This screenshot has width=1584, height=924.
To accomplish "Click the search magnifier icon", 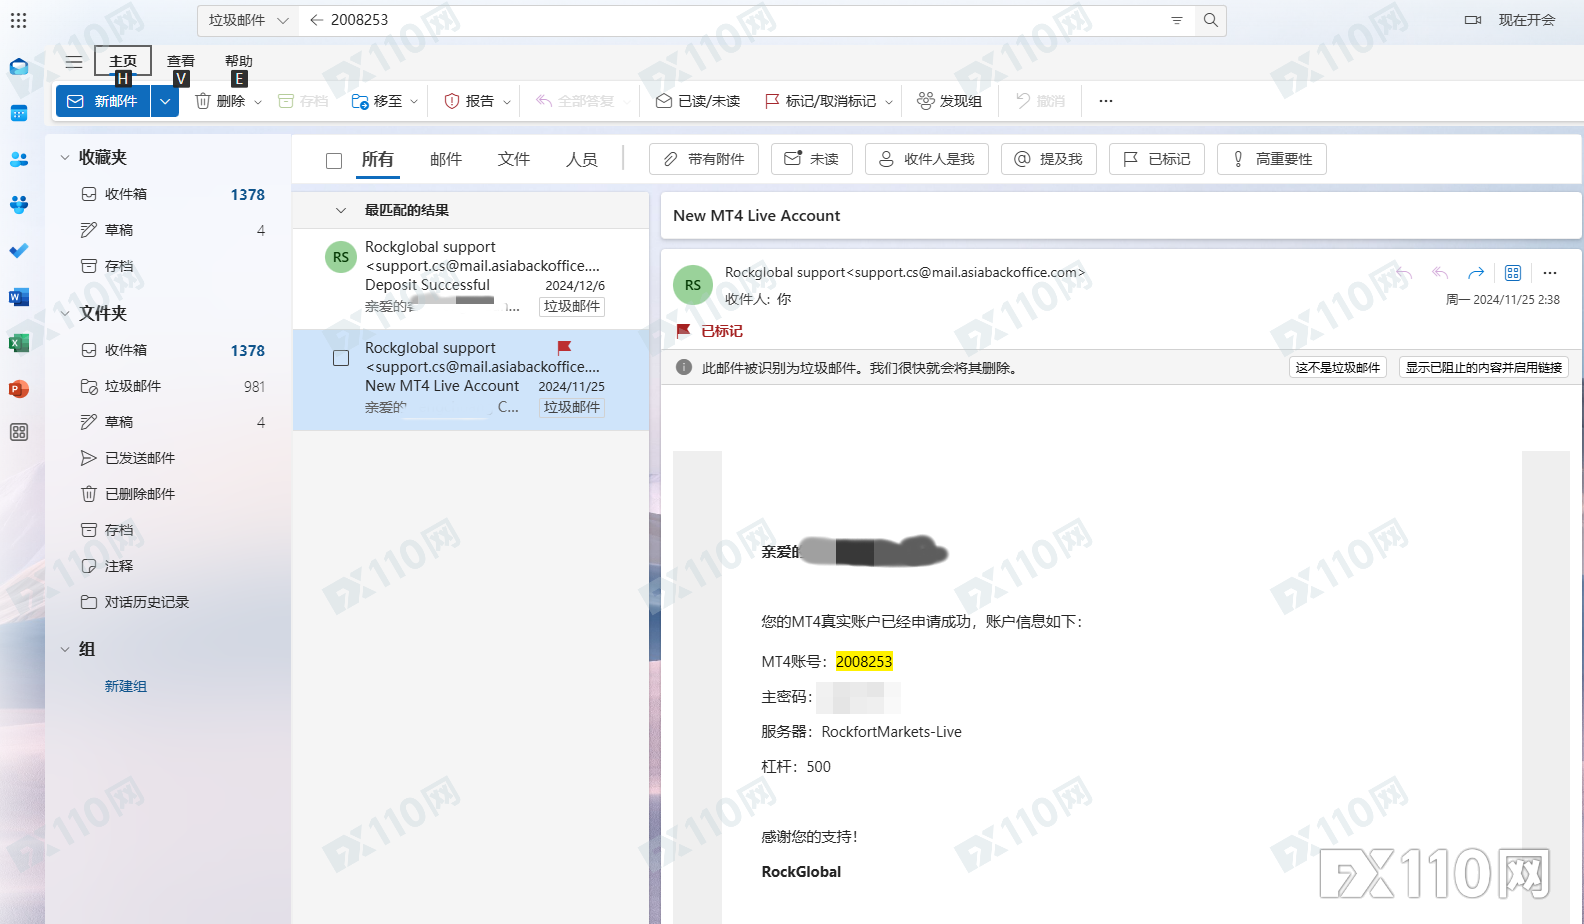I will coord(1210,20).
